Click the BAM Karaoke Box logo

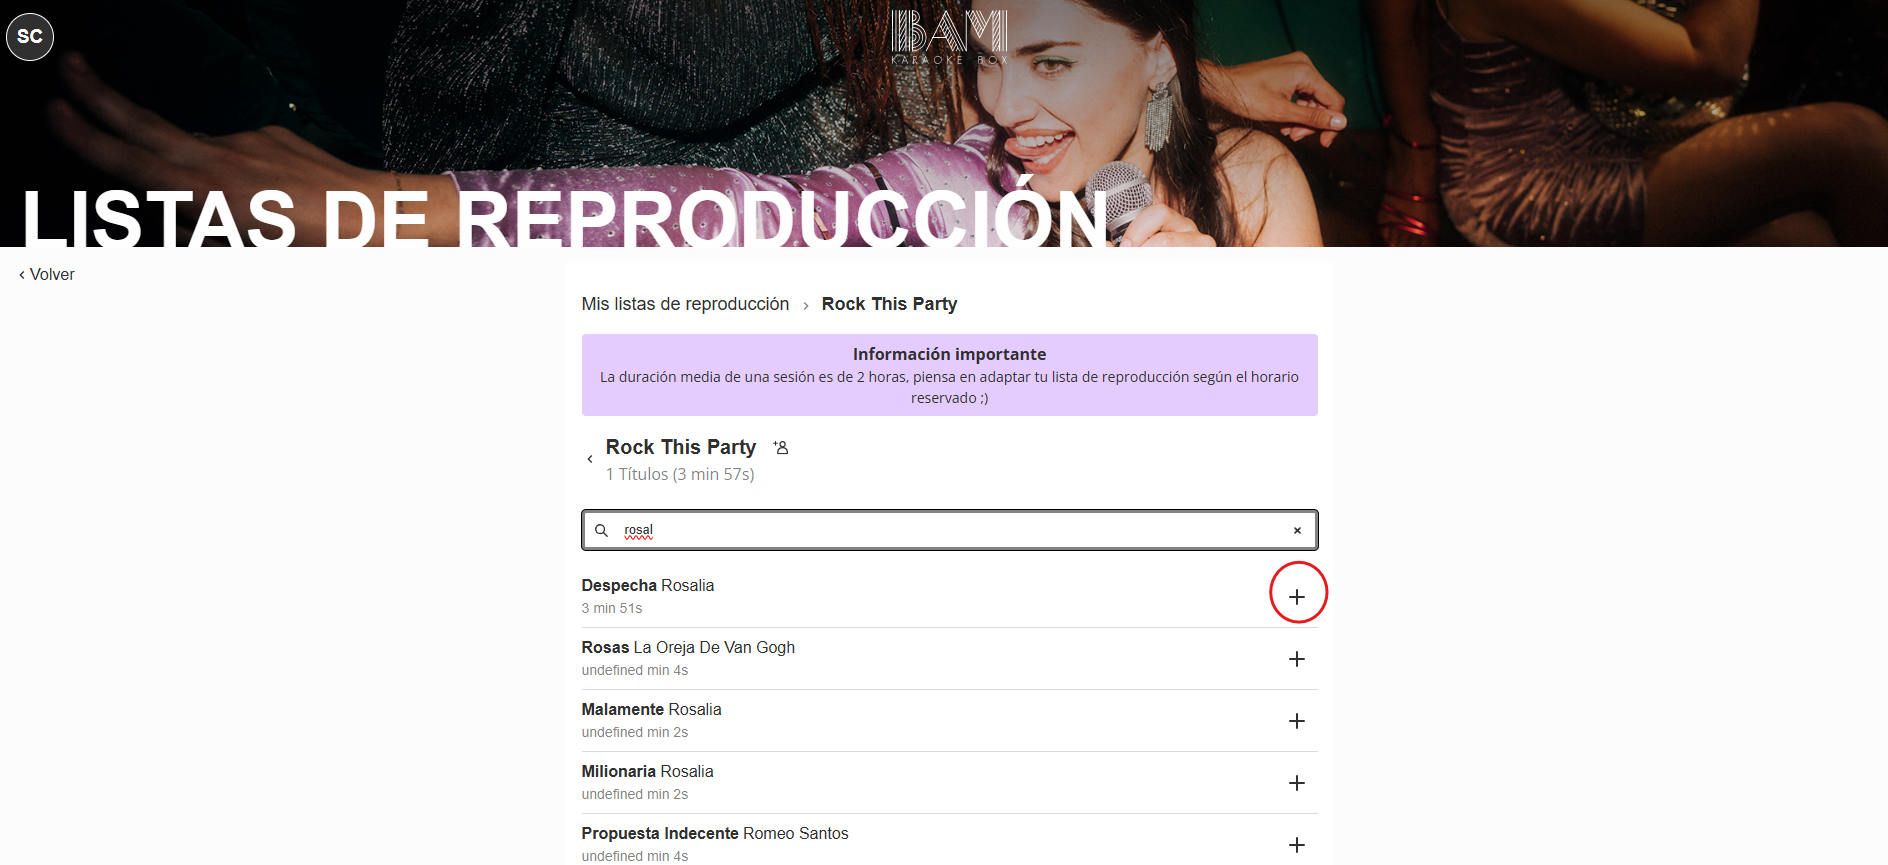pyautogui.click(x=949, y=38)
